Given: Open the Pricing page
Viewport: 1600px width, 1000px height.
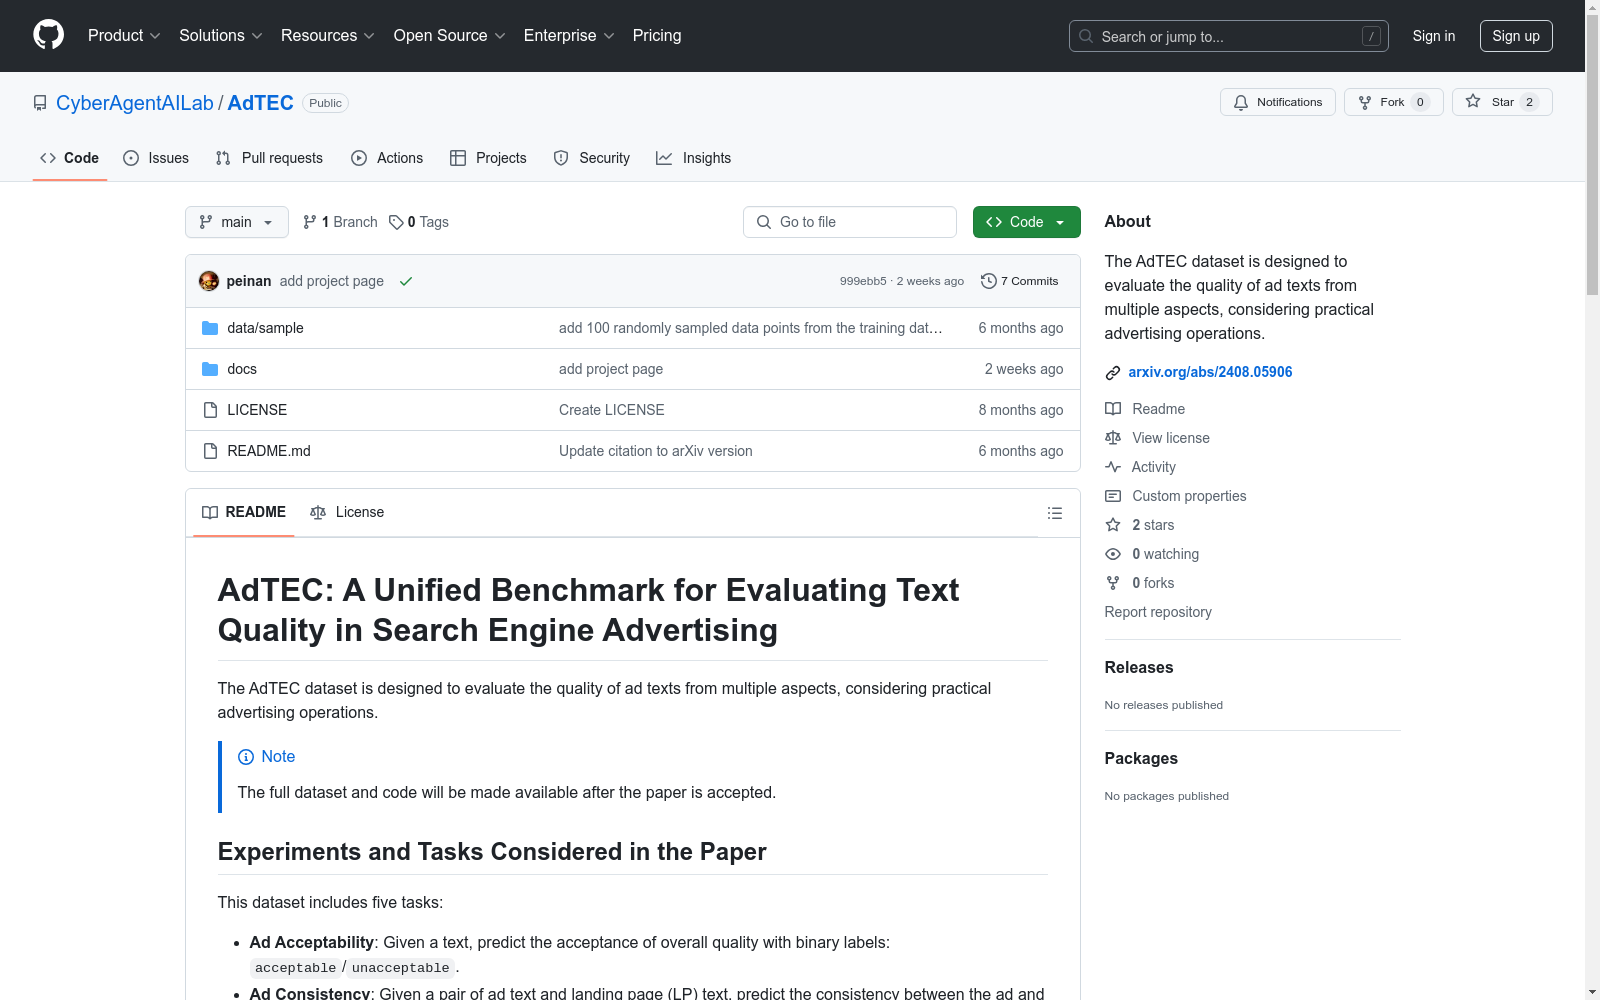Looking at the screenshot, I should point(657,35).
